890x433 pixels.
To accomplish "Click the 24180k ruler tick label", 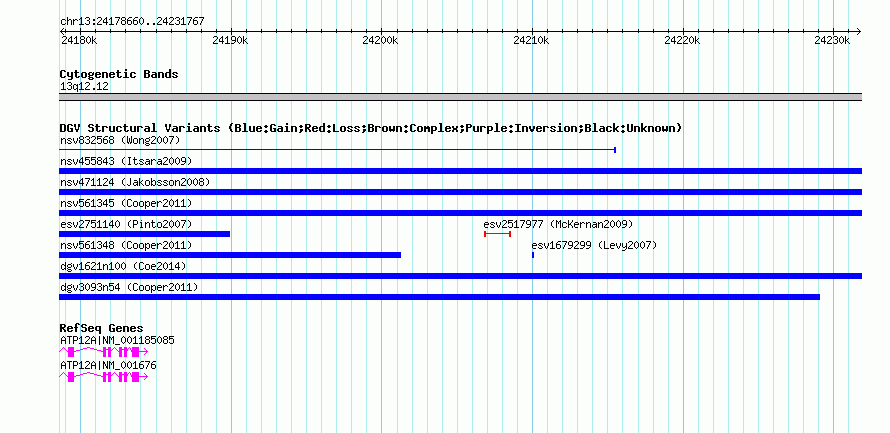I will 79,41.
